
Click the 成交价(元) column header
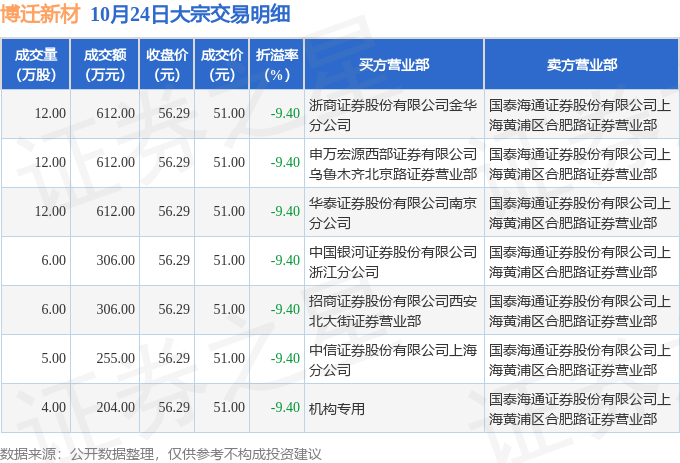[x=222, y=64]
